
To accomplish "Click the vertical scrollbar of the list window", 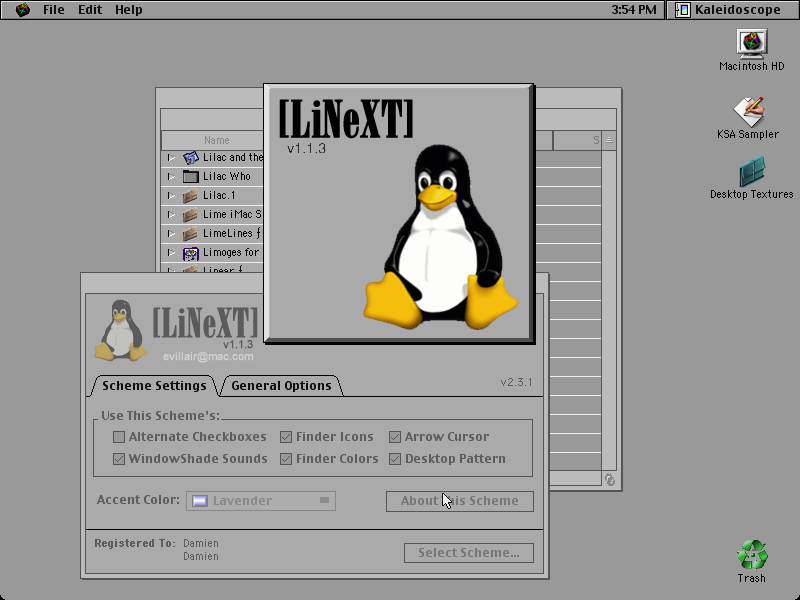I will pyautogui.click(x=609, y=310).
